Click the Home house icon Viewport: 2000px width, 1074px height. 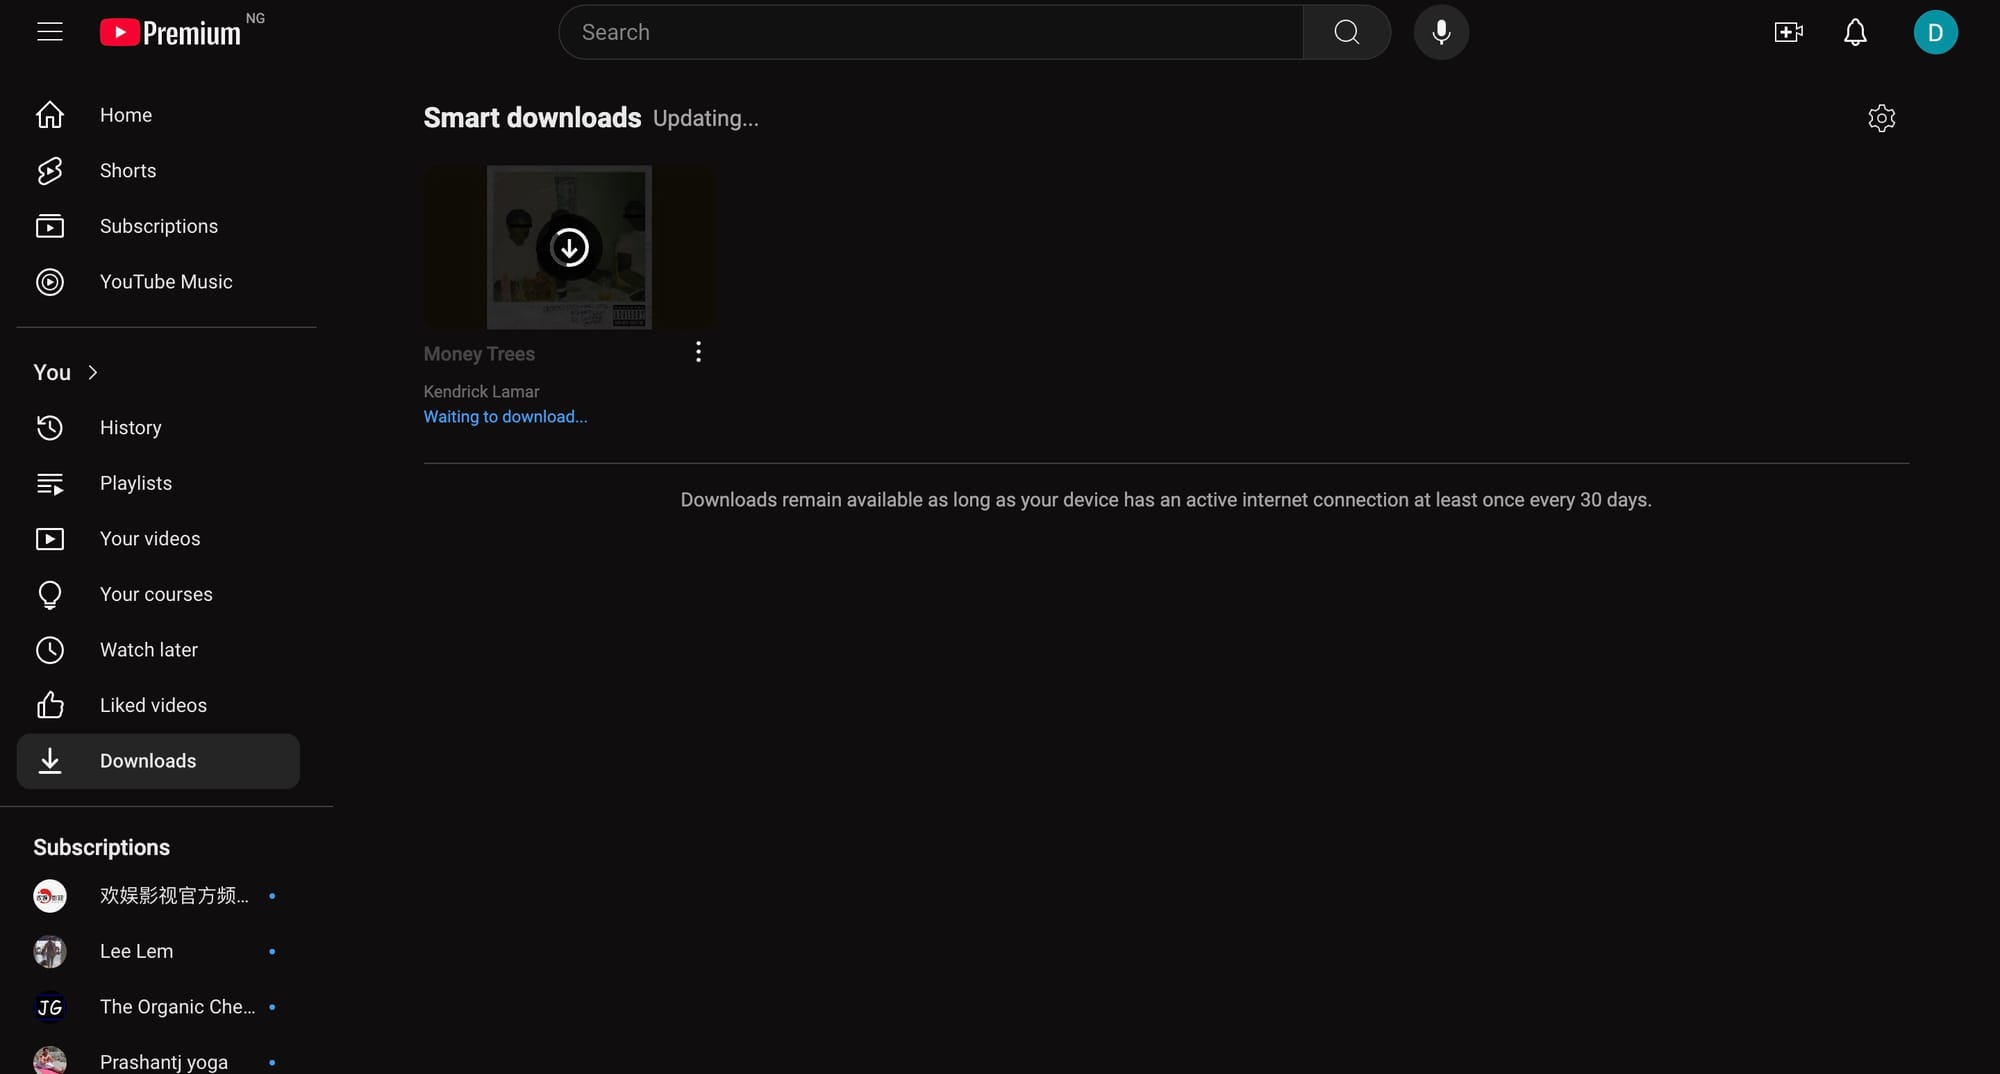click(50, 115)
